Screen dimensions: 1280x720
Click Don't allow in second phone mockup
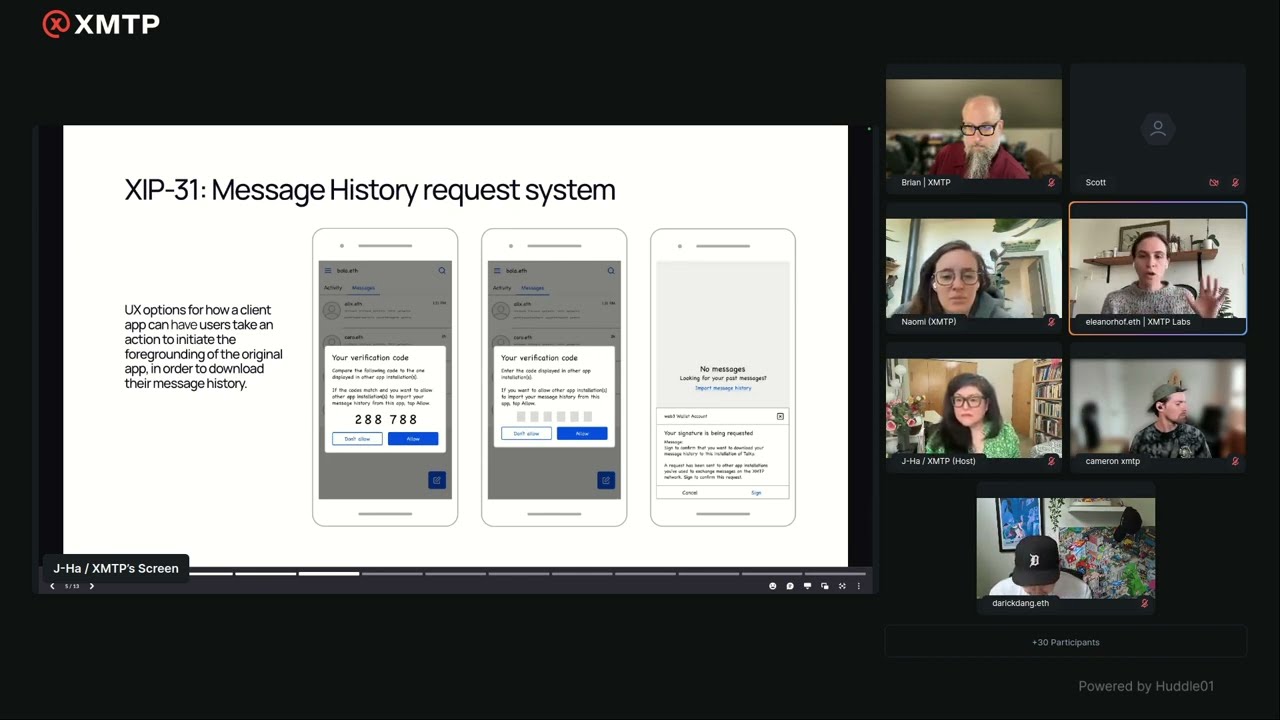pos(526,433)
